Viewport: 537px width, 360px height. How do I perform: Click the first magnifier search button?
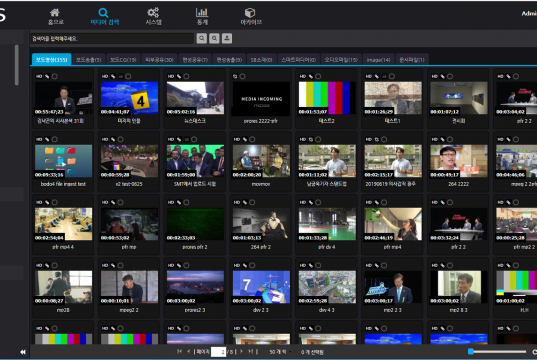pyautogui.click(x=202, y=38)
